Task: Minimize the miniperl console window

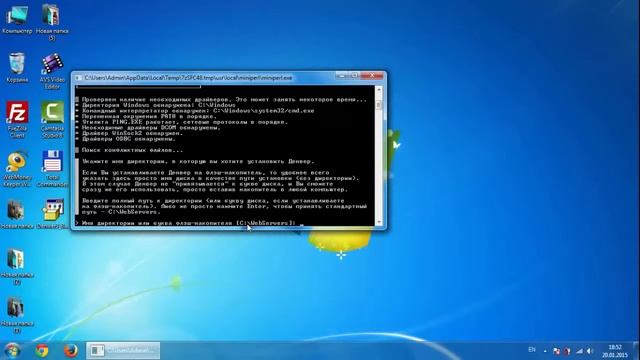Action: pyautogui.click(x=342, y=76)
